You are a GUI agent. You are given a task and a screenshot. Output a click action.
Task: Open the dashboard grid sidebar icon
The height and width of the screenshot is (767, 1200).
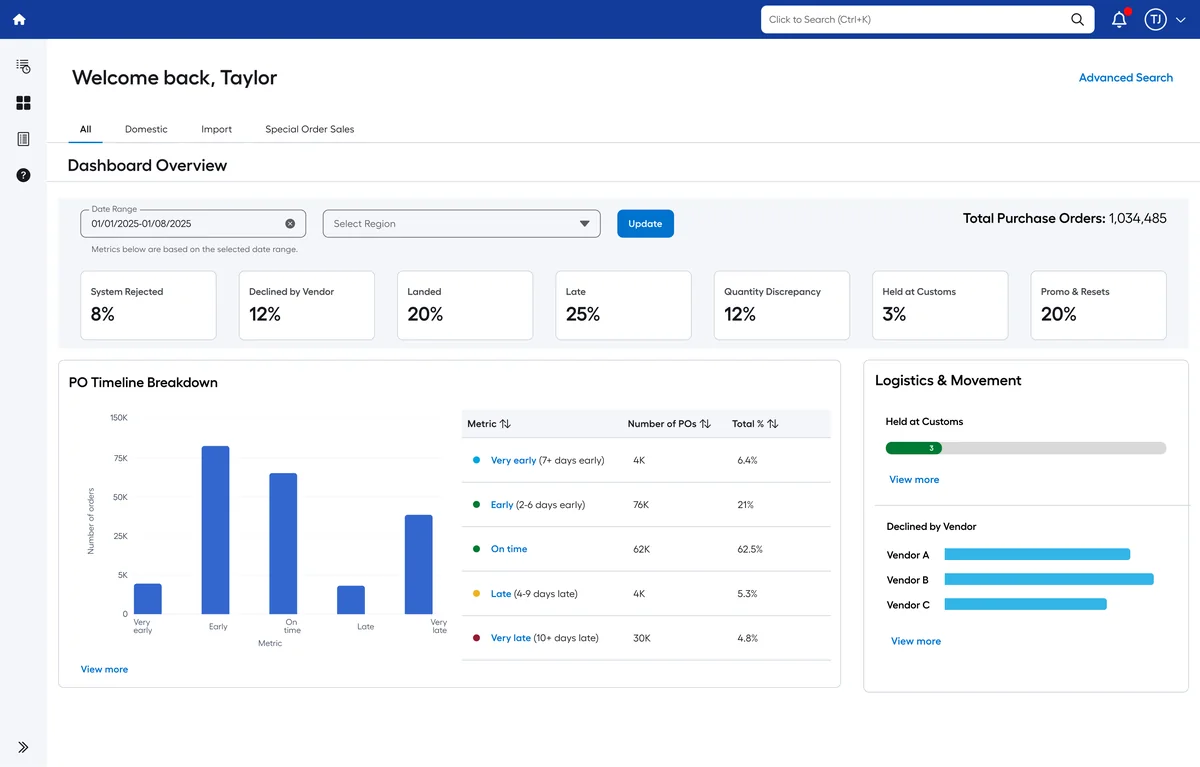[x=23, y=103]
